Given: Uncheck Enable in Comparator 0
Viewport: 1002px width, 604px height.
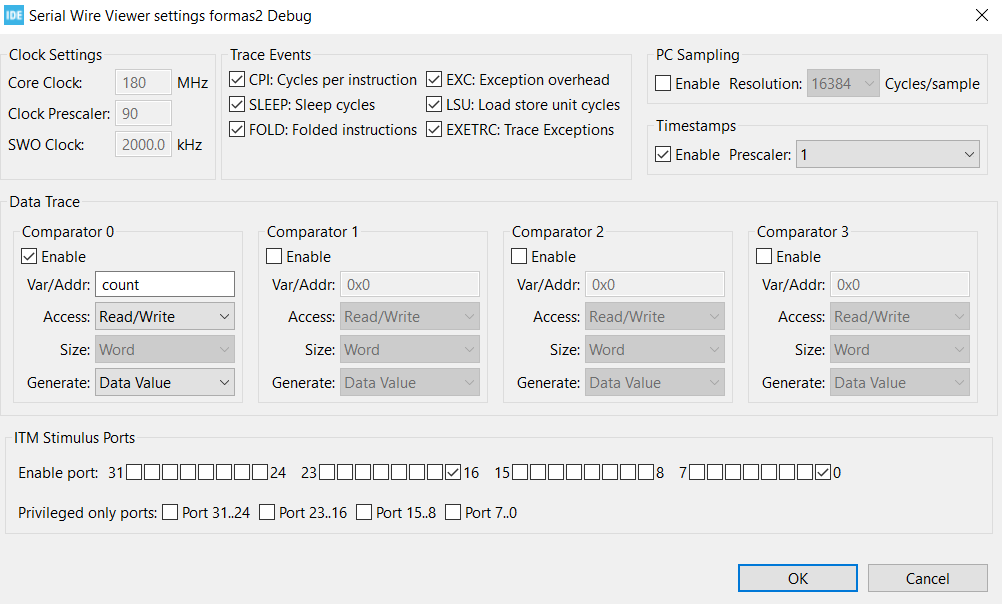Looking at the screenshot, I should [x=29, y=256].
